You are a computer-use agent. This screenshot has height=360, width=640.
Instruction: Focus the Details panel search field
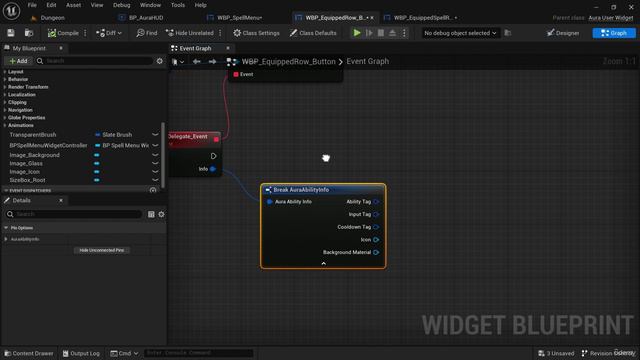point(73,214)
